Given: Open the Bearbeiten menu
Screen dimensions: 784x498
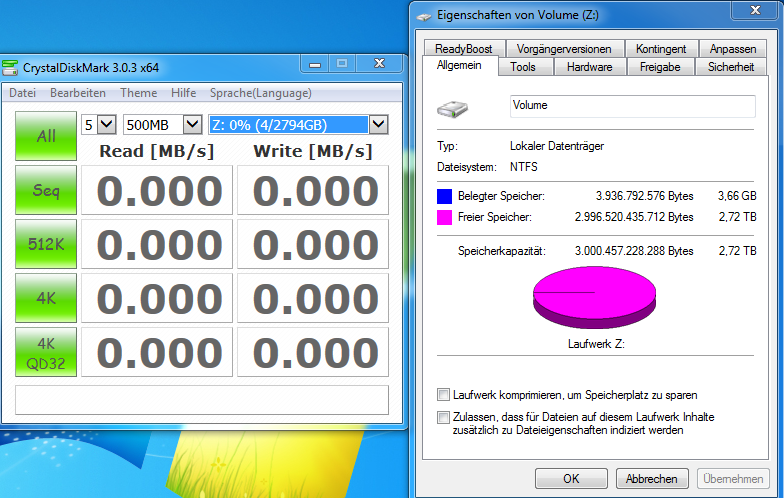Looking at the screenshot, I should click(x=78, y=93).
